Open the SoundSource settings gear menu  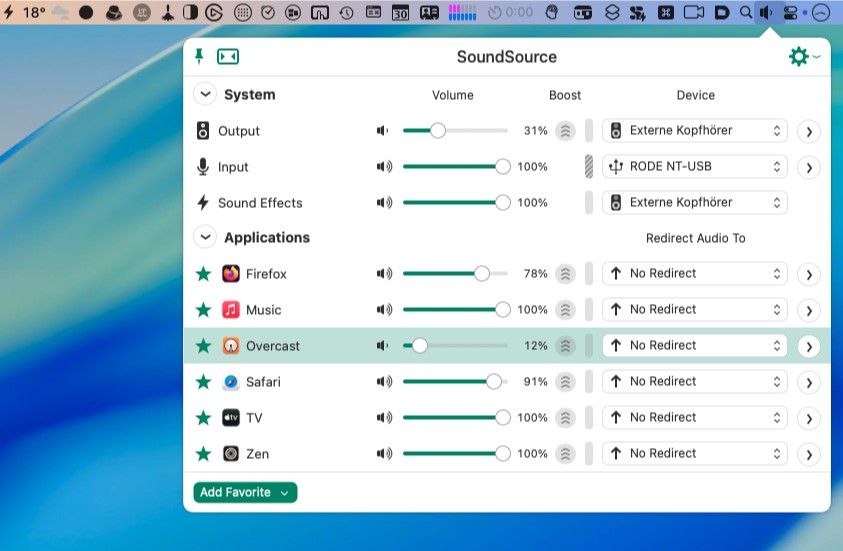tap(799, 57)
